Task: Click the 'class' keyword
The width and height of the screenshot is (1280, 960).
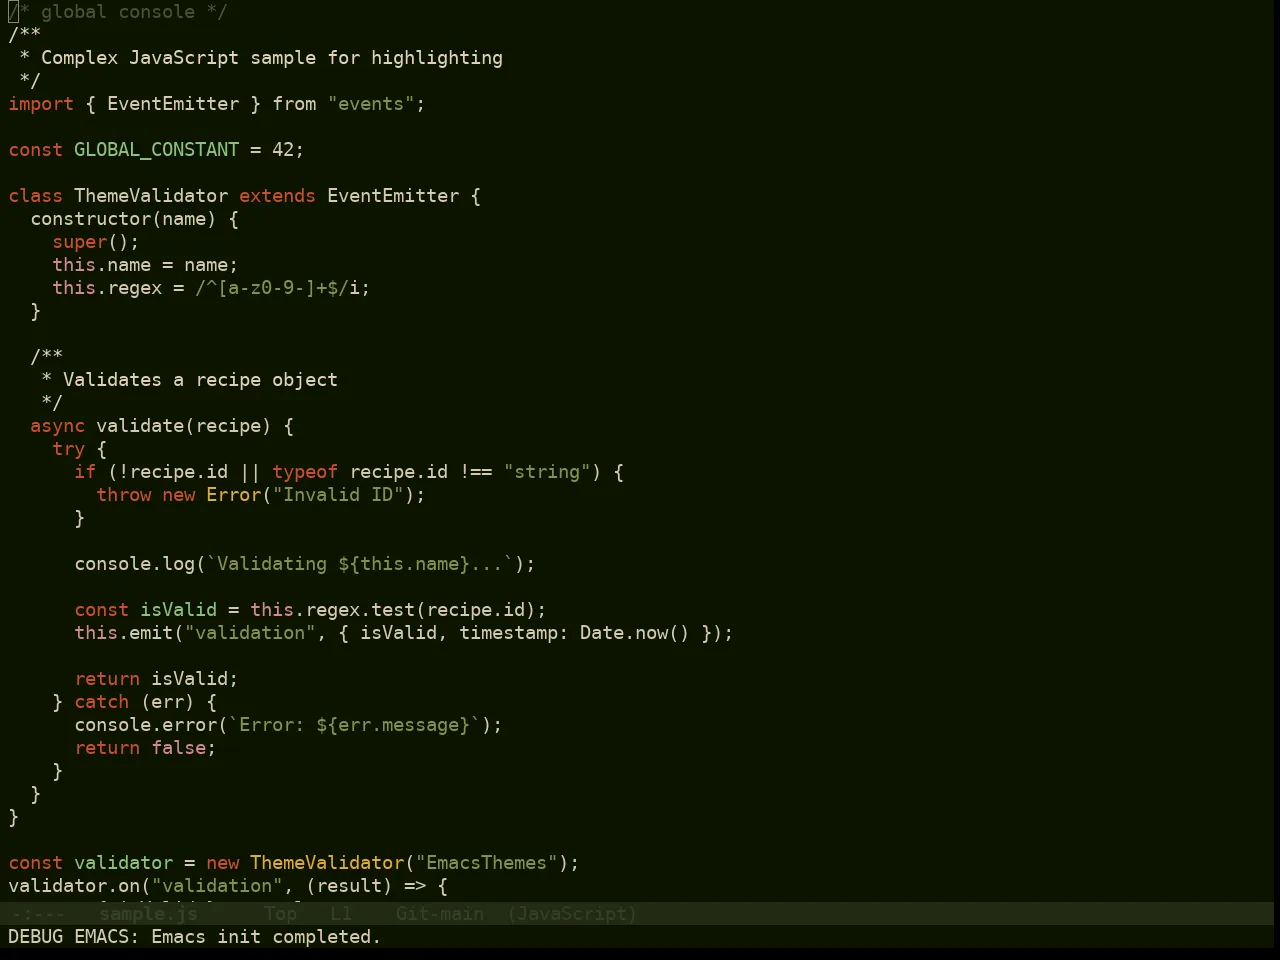Action: coord(35,196)
